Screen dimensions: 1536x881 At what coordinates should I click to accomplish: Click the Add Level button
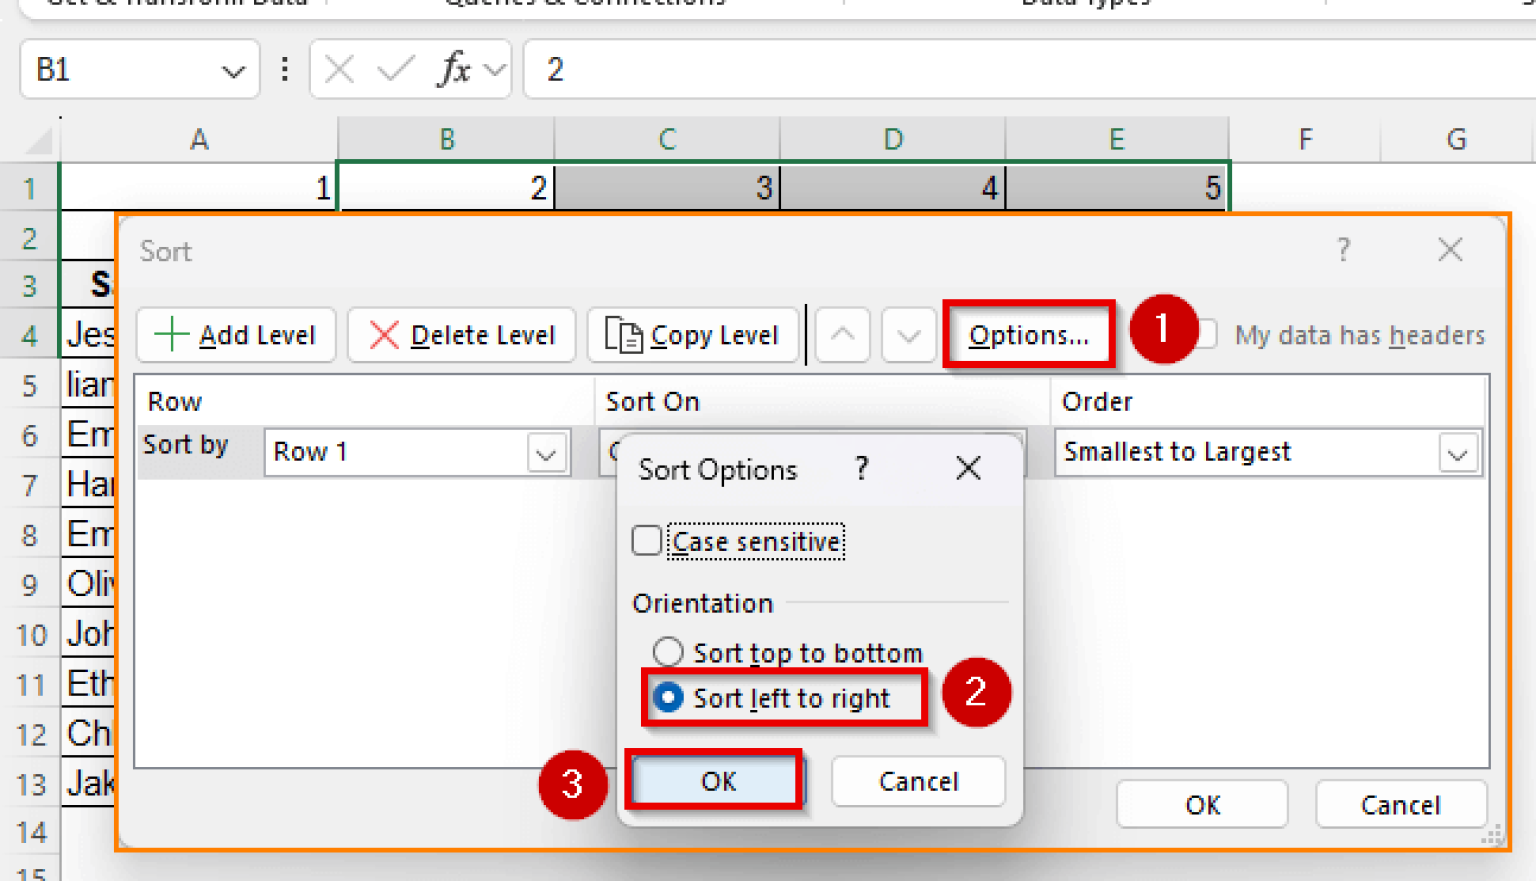236,335
